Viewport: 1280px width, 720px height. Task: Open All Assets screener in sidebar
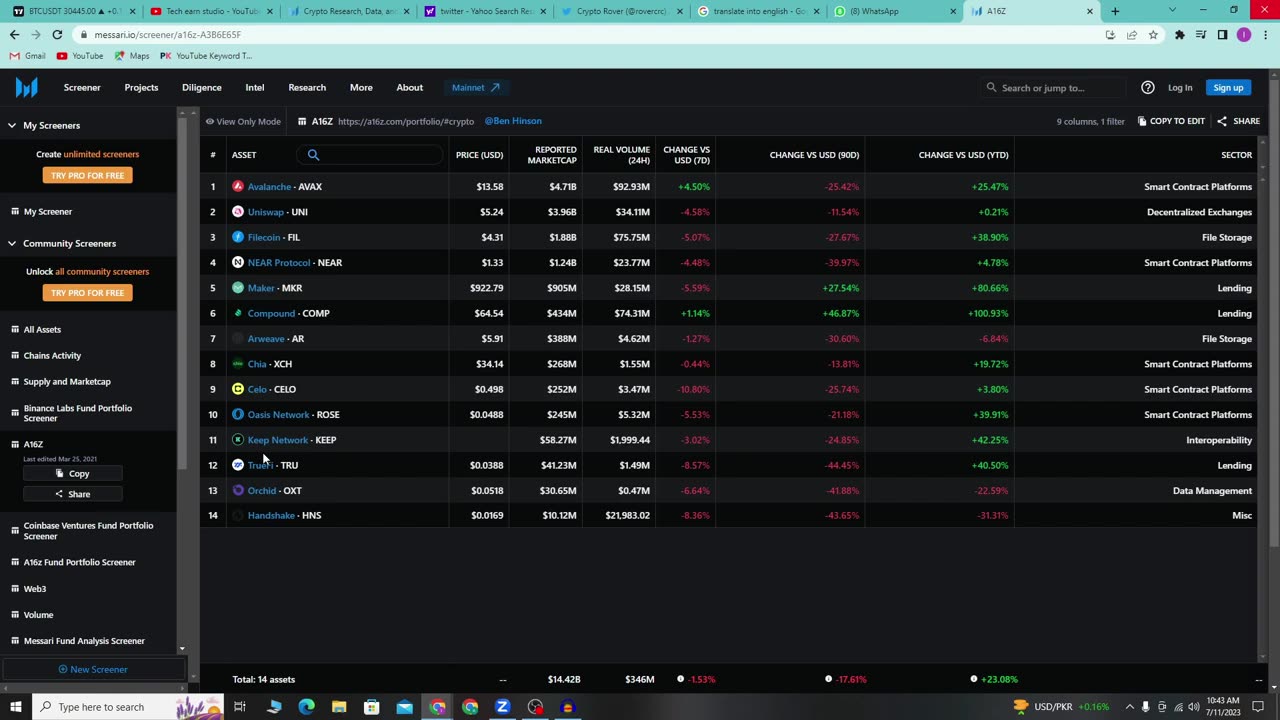(x=42, y=329)
